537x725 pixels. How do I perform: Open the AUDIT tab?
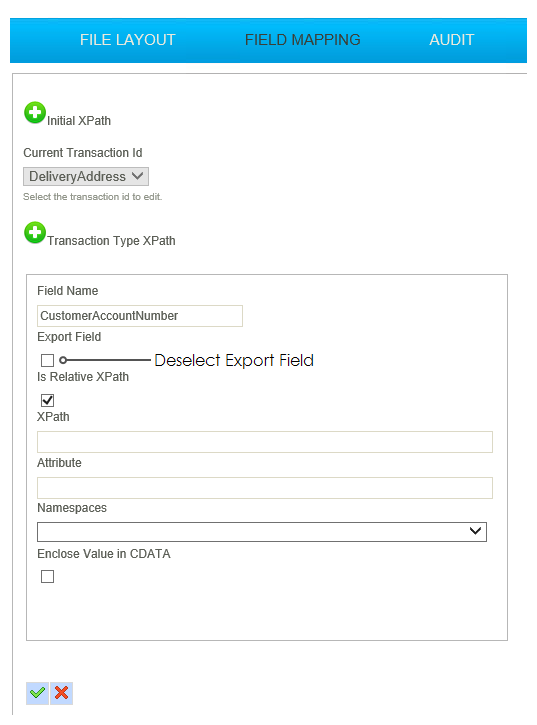coord(451,40)
